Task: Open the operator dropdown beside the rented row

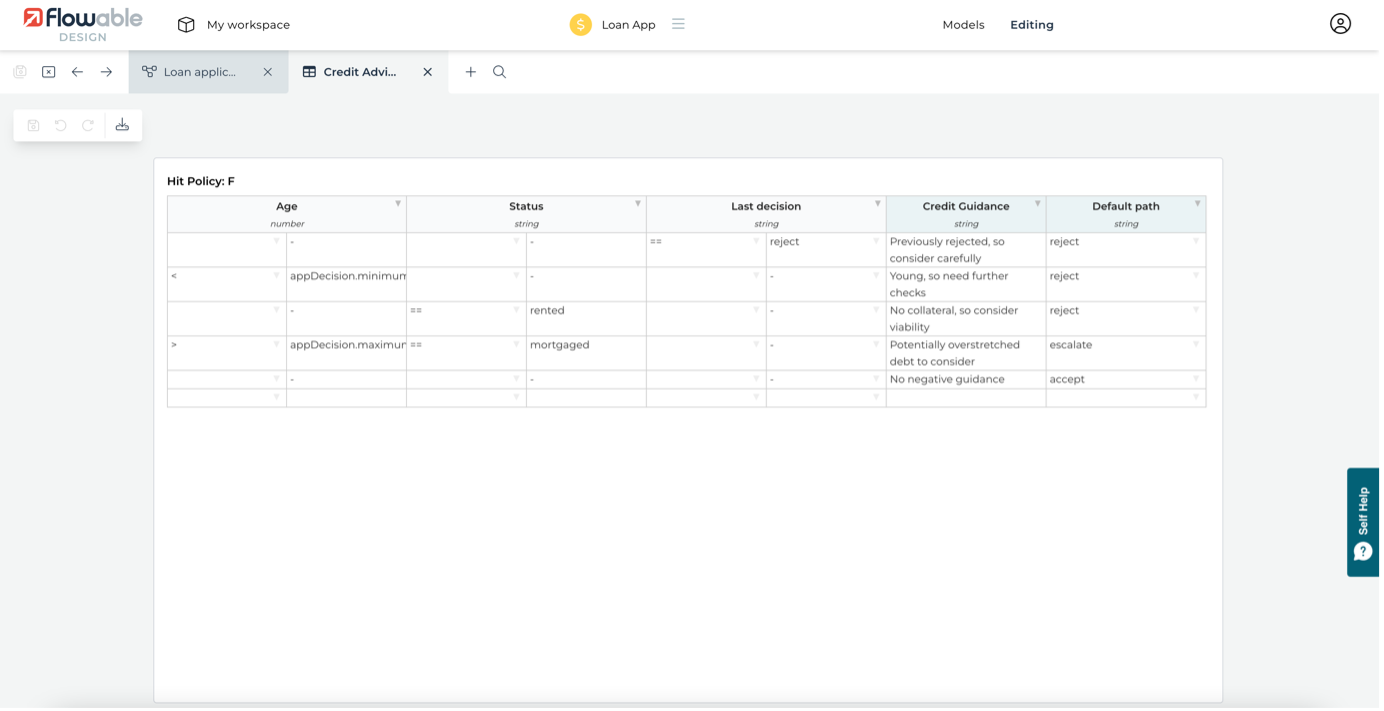Action: (517, 310)
